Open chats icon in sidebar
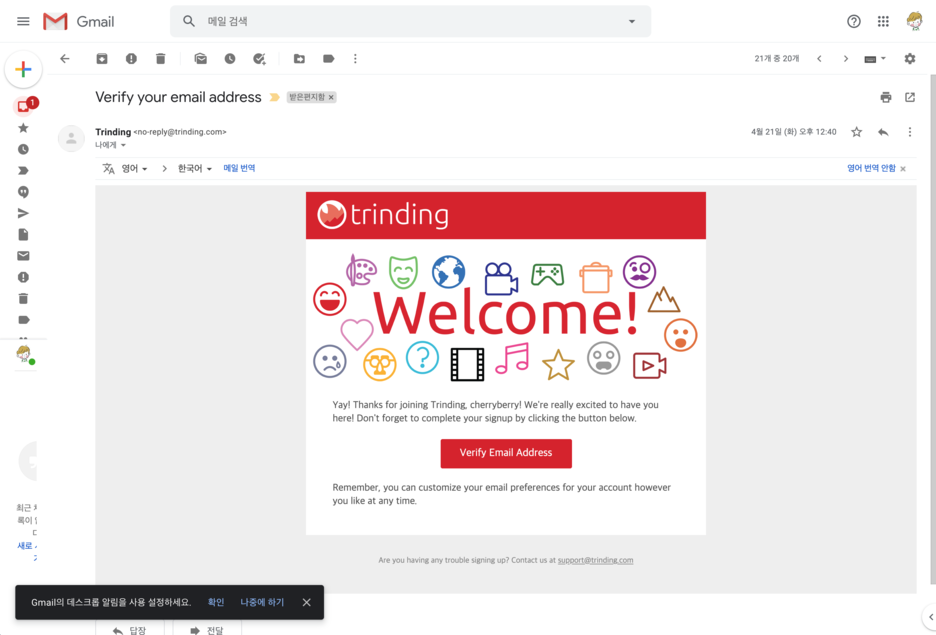Image resolution: width=936 pixels, height=635 pixels. click(x=23, y=192)
